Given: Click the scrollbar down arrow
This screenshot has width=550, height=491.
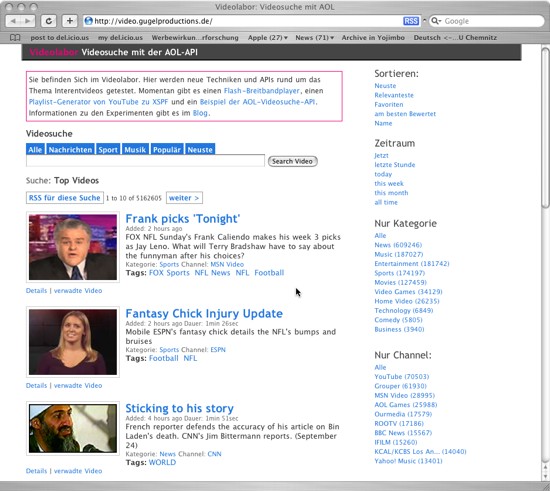Looking at the screenshot, I should tap(545, 476).
